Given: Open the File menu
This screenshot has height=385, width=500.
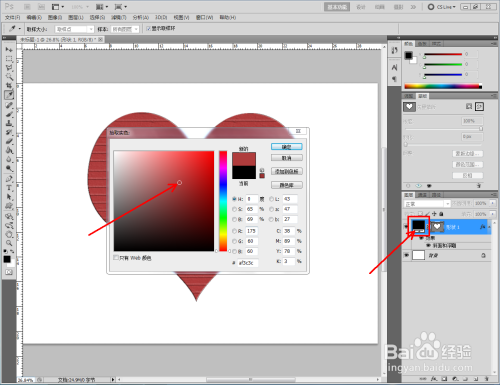Looking at the screenshot, I should point(13,17).
